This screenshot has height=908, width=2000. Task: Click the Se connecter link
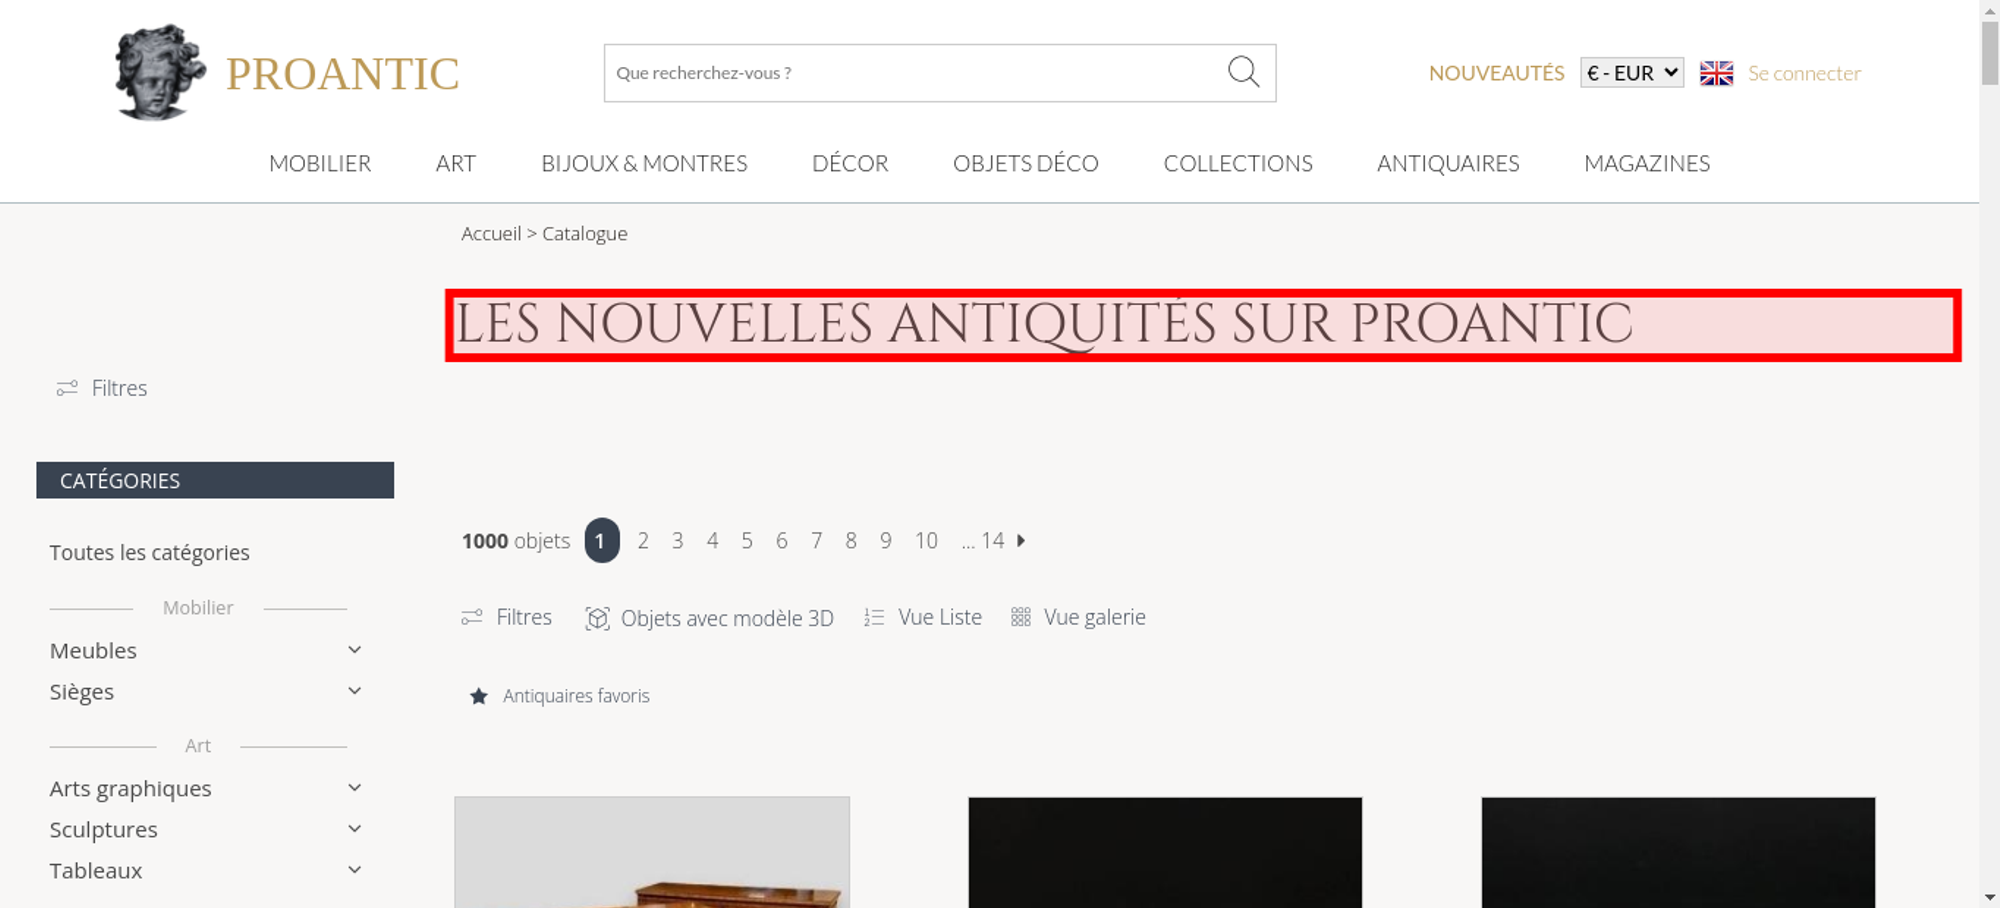coord(1804,73)
